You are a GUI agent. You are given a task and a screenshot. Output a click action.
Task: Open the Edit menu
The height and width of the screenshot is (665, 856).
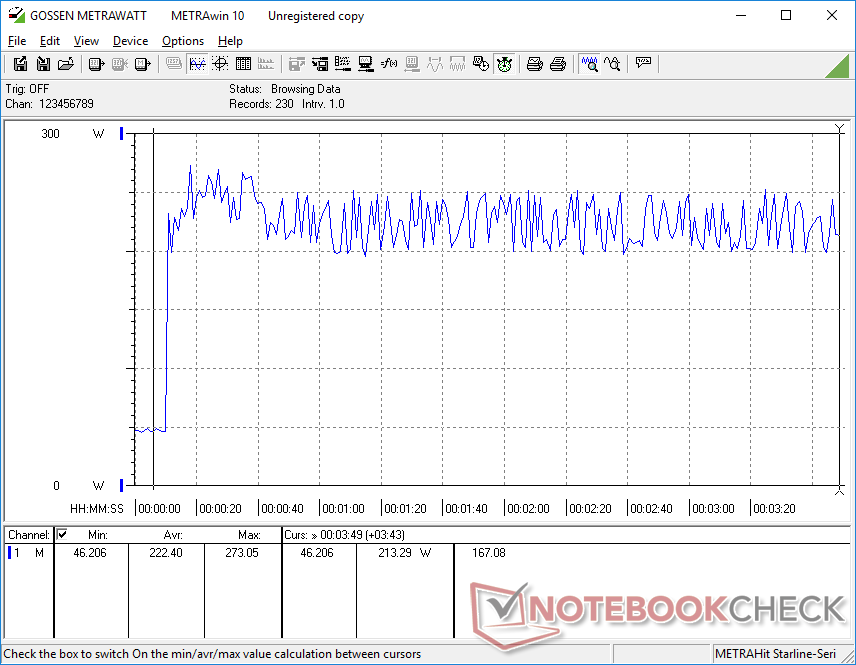click(x=50, y=41)
